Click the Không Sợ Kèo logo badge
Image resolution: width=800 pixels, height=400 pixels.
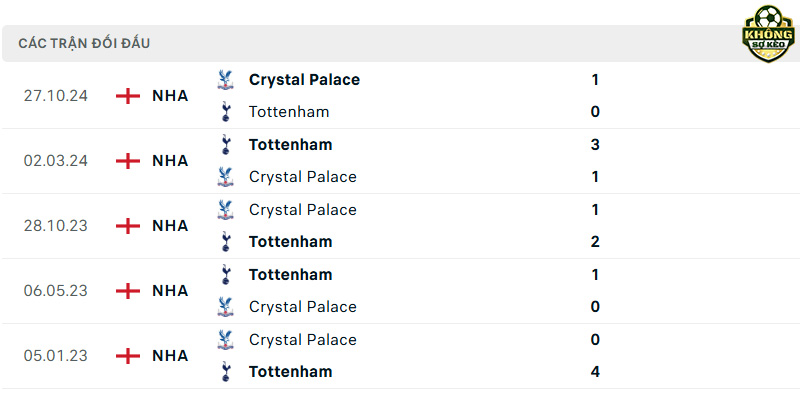(768, 34)
